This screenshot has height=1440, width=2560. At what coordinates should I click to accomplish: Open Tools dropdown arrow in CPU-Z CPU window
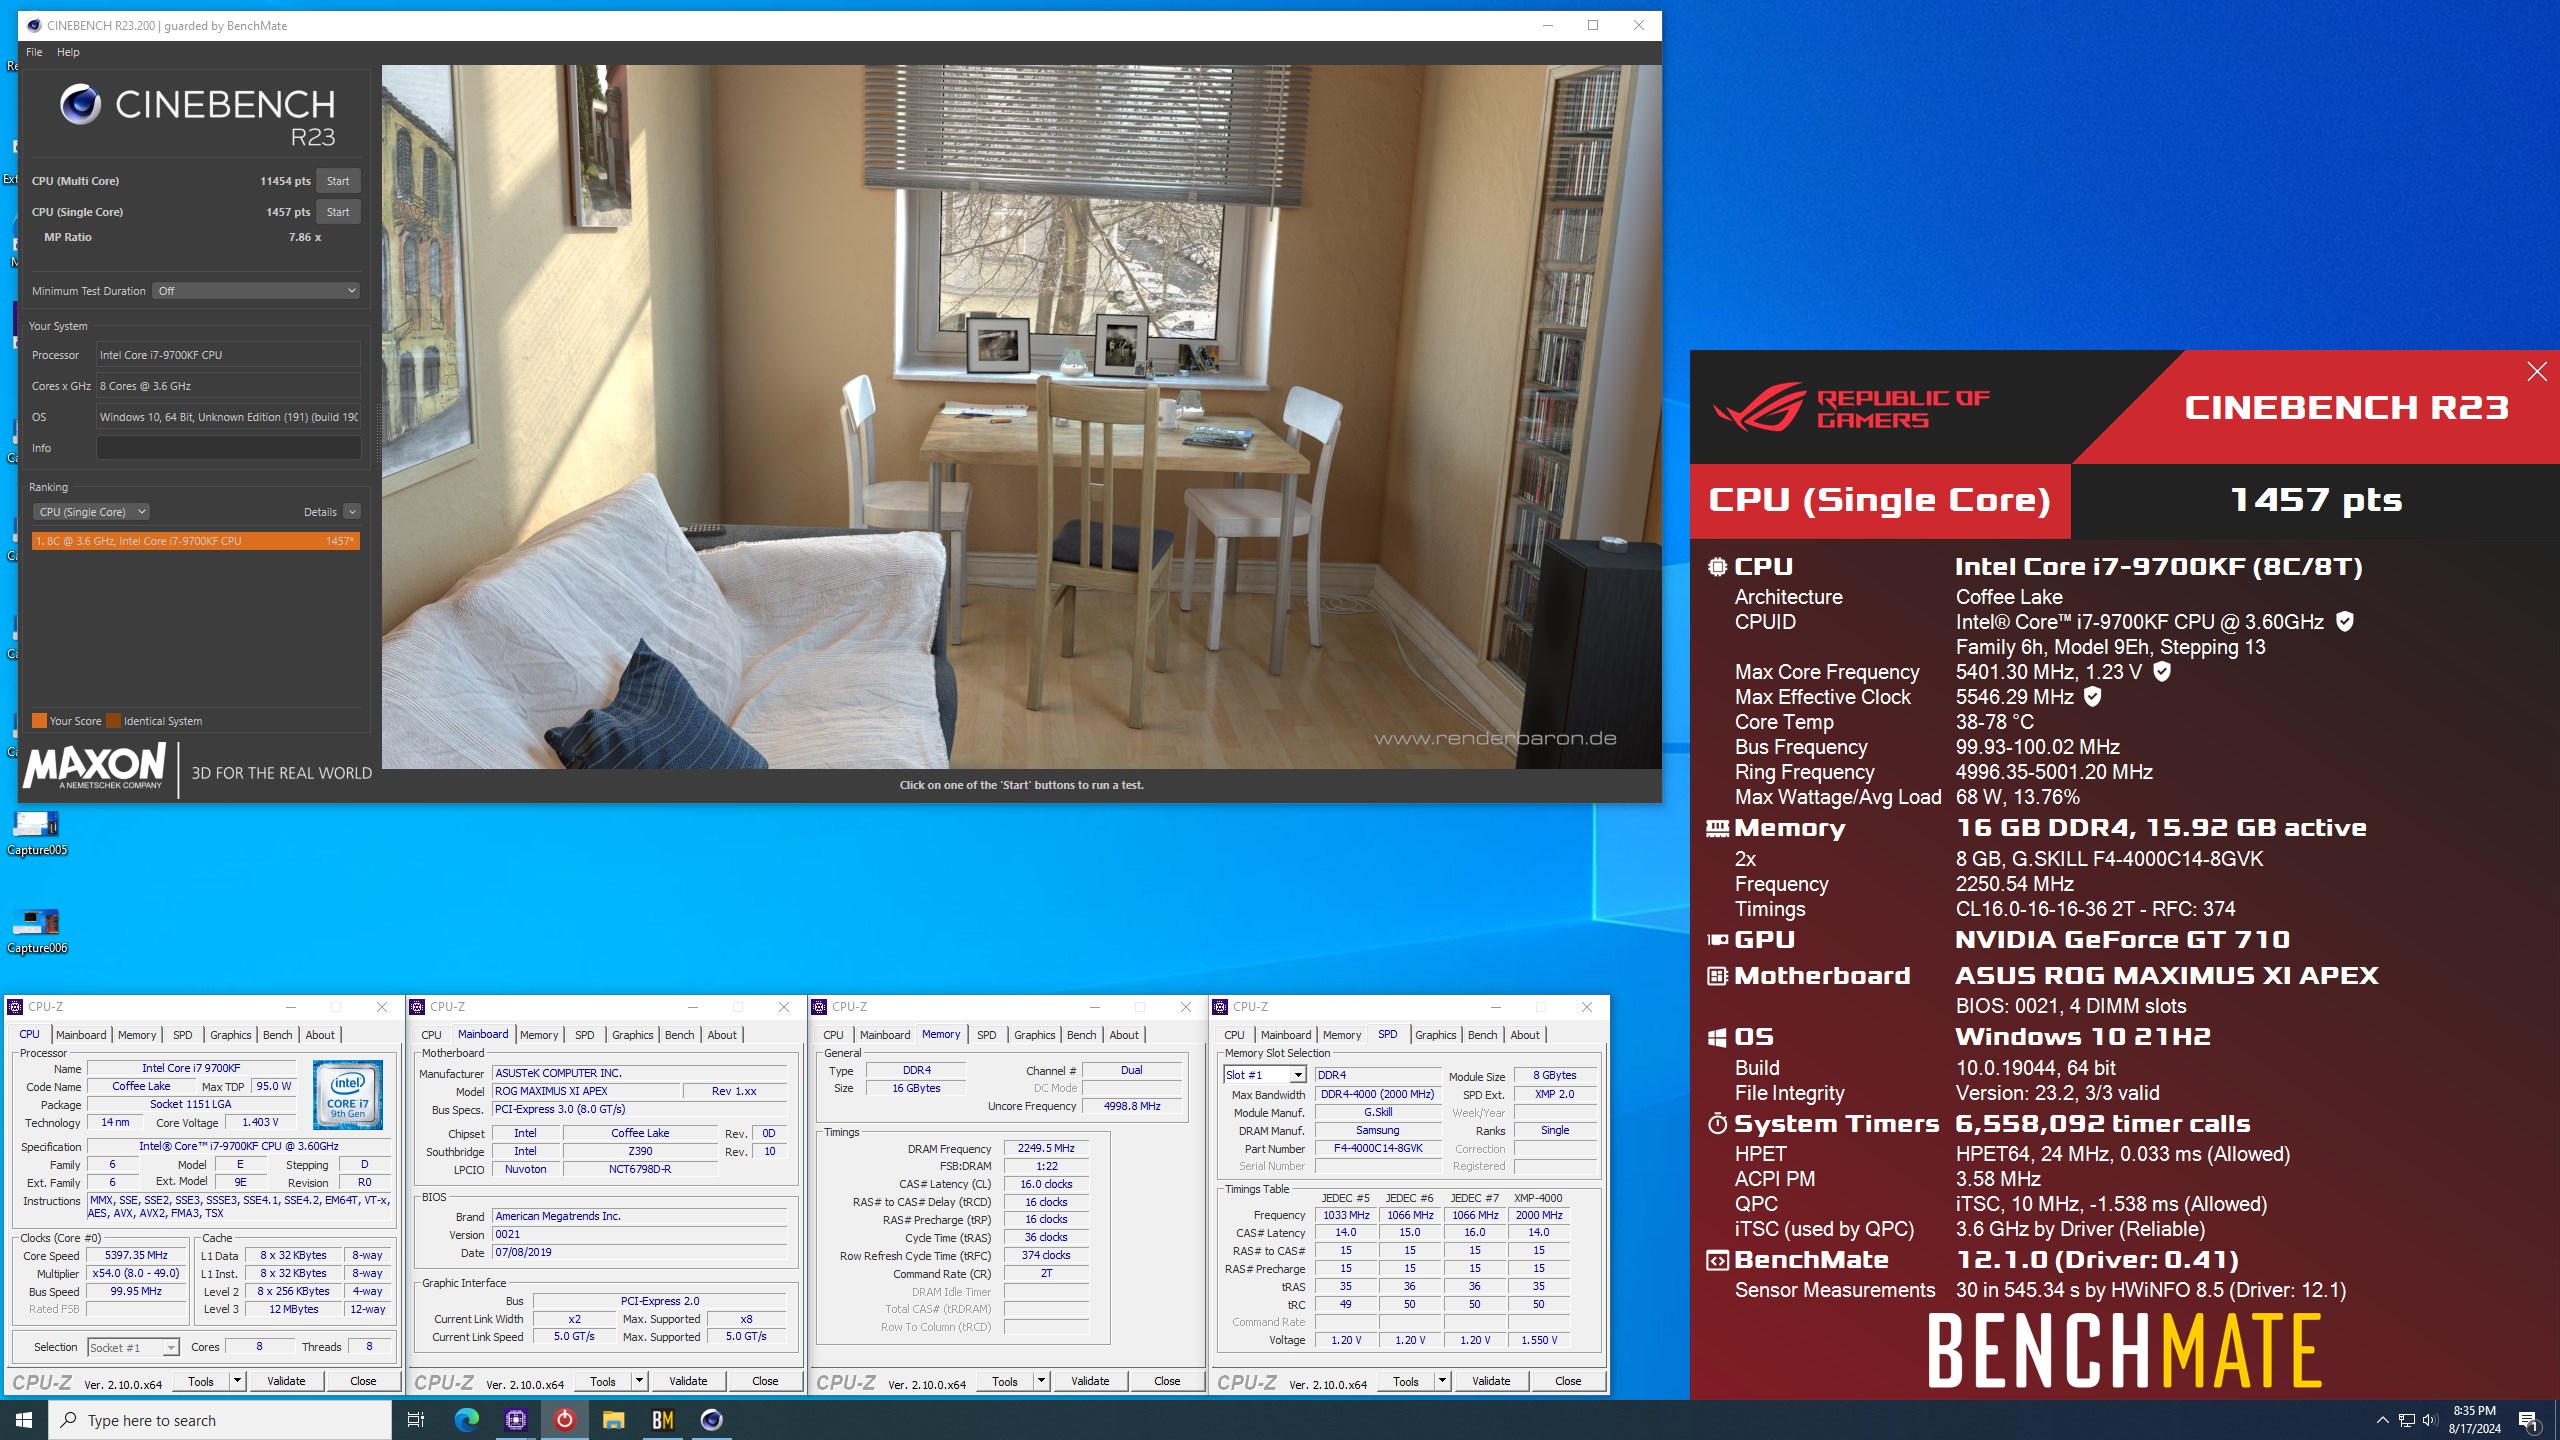[237, 1381]
